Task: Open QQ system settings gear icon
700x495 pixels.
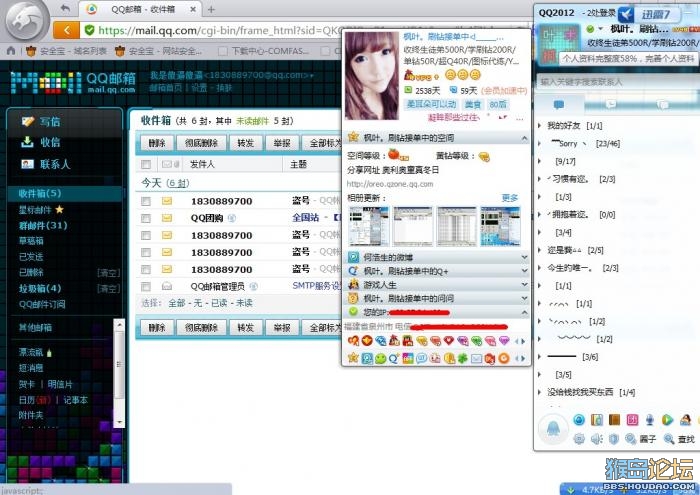Action: 579,439
